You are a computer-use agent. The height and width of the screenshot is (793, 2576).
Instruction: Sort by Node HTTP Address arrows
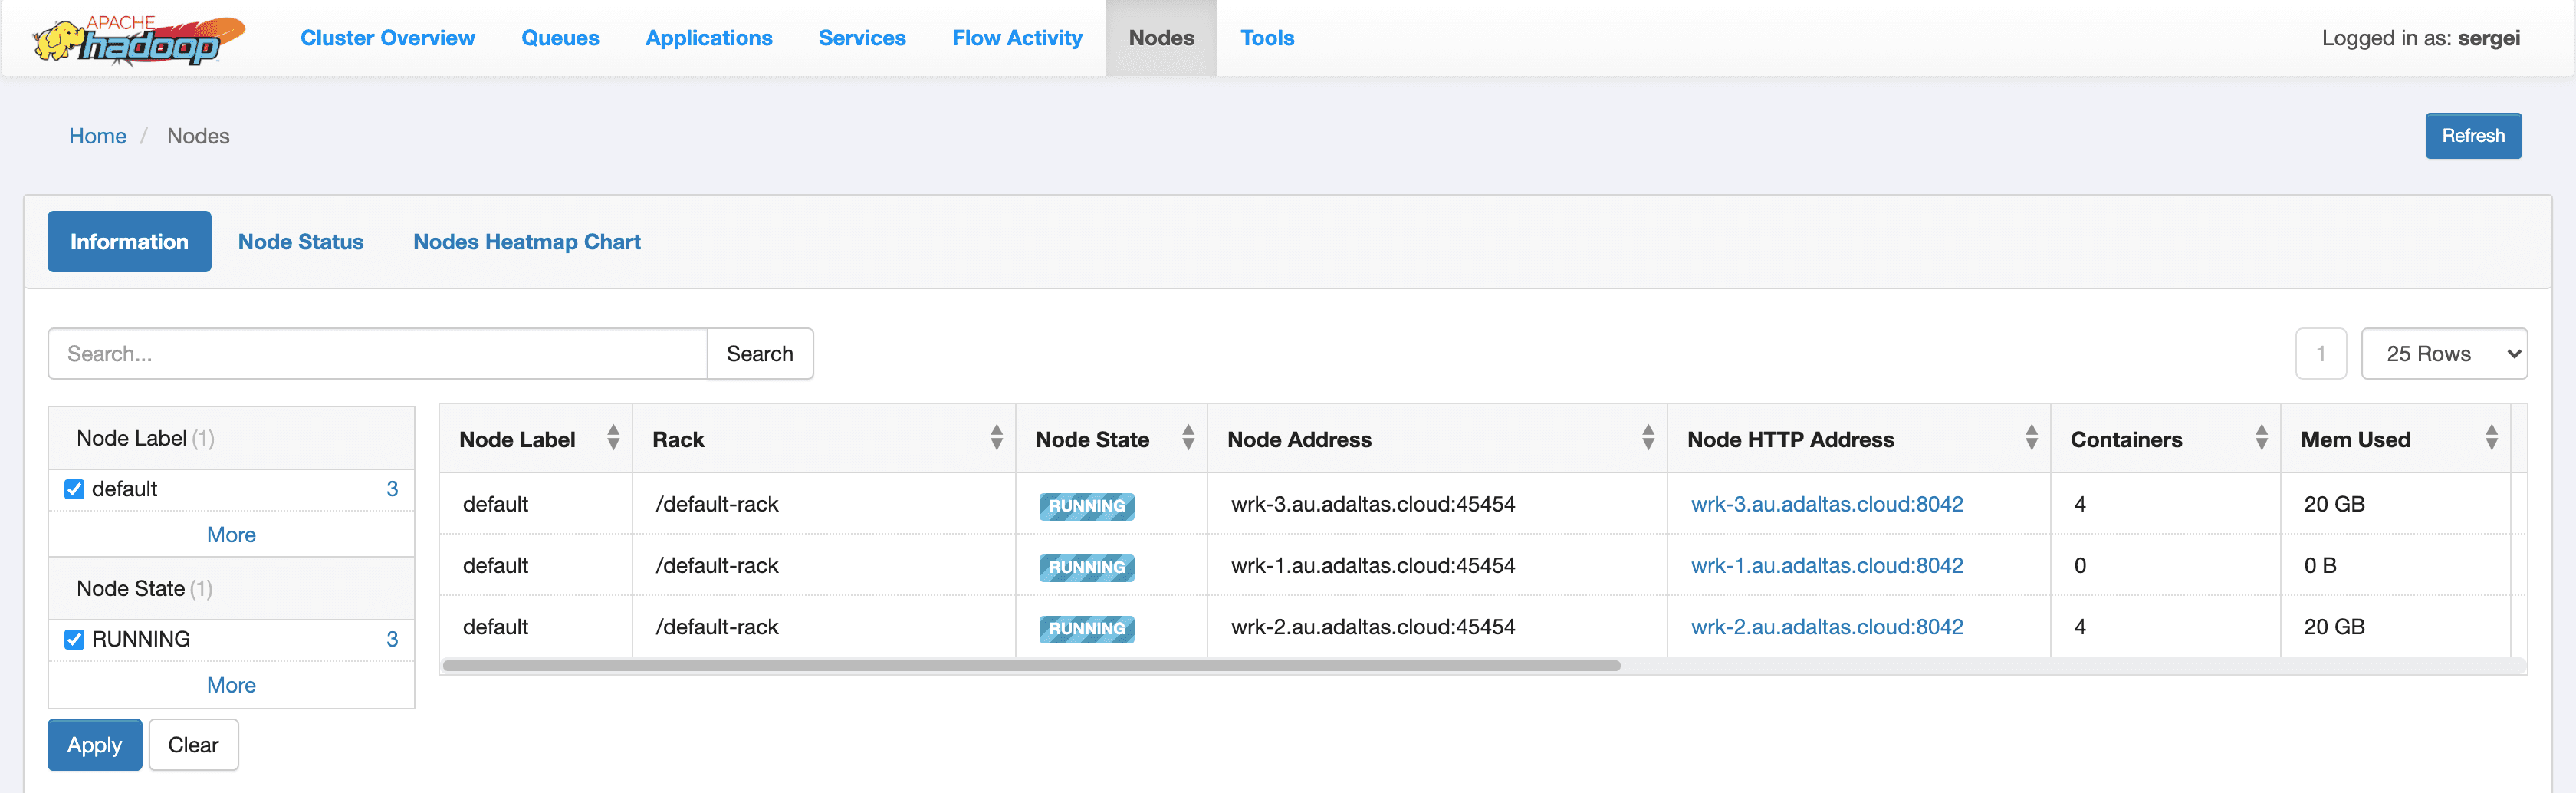pyautogui.click(x=2031, y=438)
